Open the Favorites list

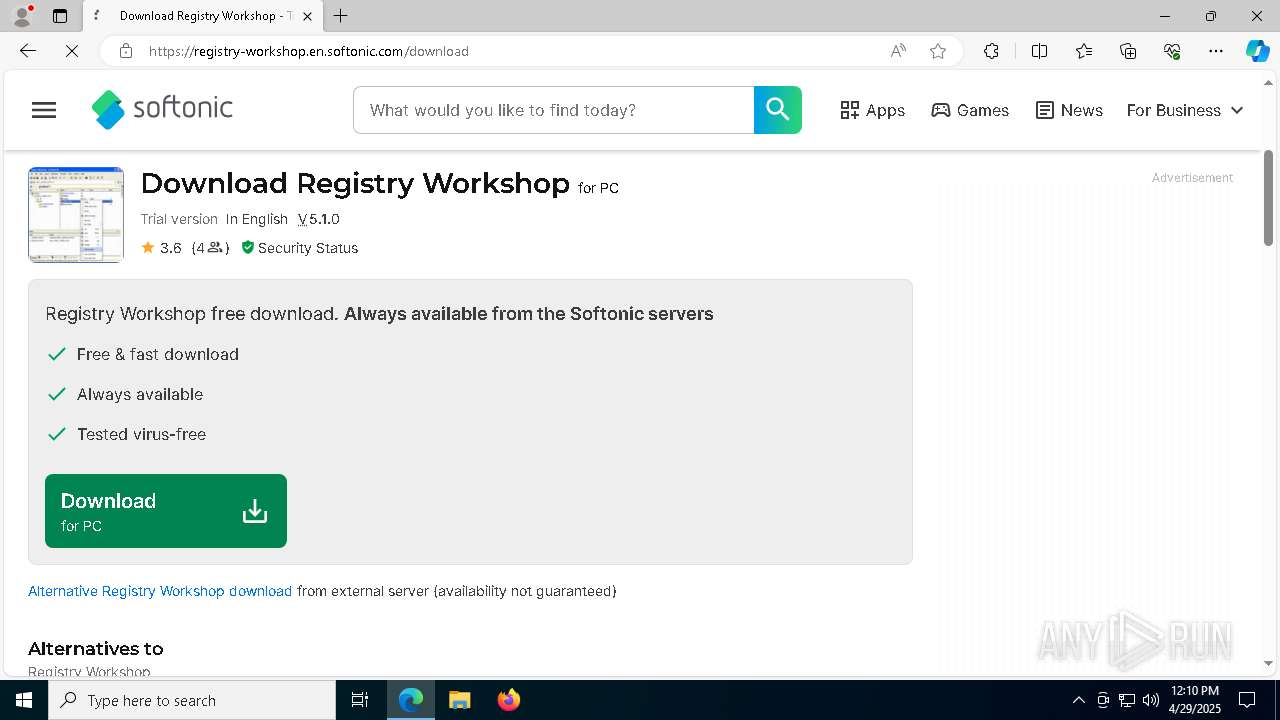pyautogui.click(x=1084, y=51)
